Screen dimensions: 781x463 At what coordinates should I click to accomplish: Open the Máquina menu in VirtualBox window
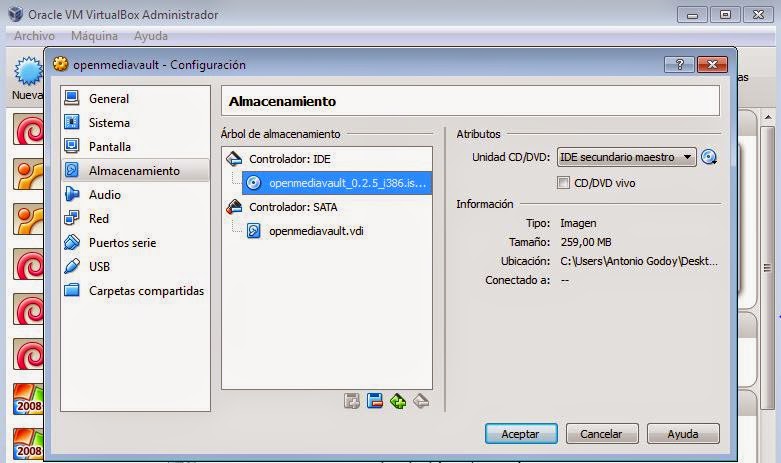(x=94, y=36)
